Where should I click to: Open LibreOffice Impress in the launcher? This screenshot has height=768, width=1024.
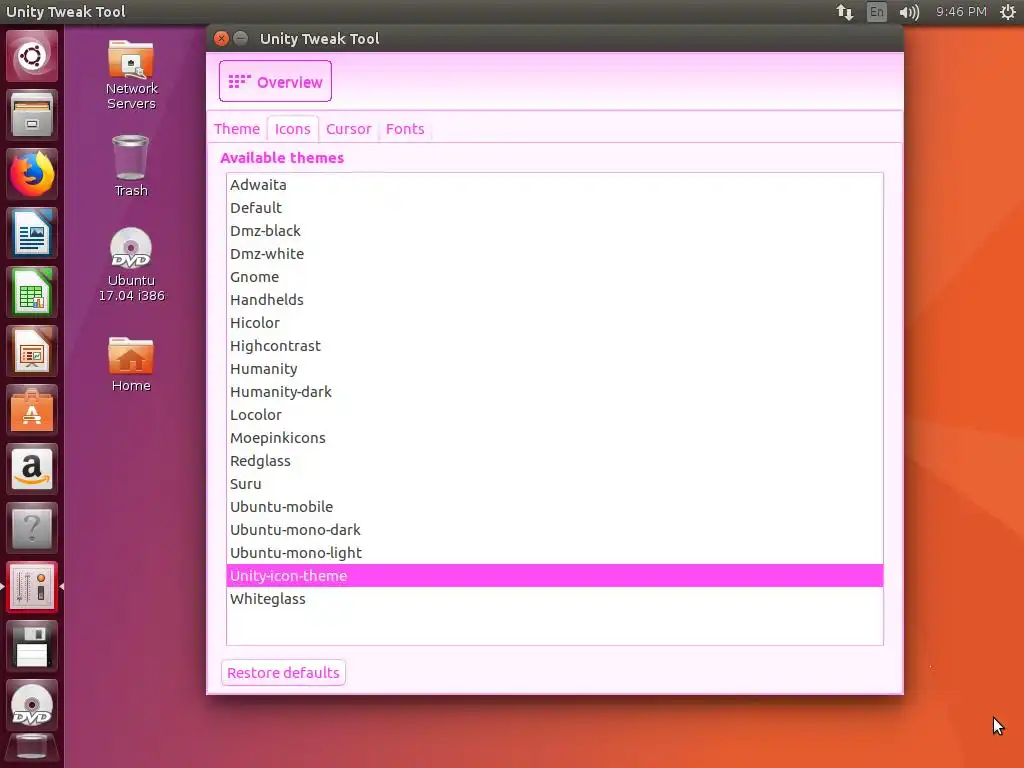[31, 351]
